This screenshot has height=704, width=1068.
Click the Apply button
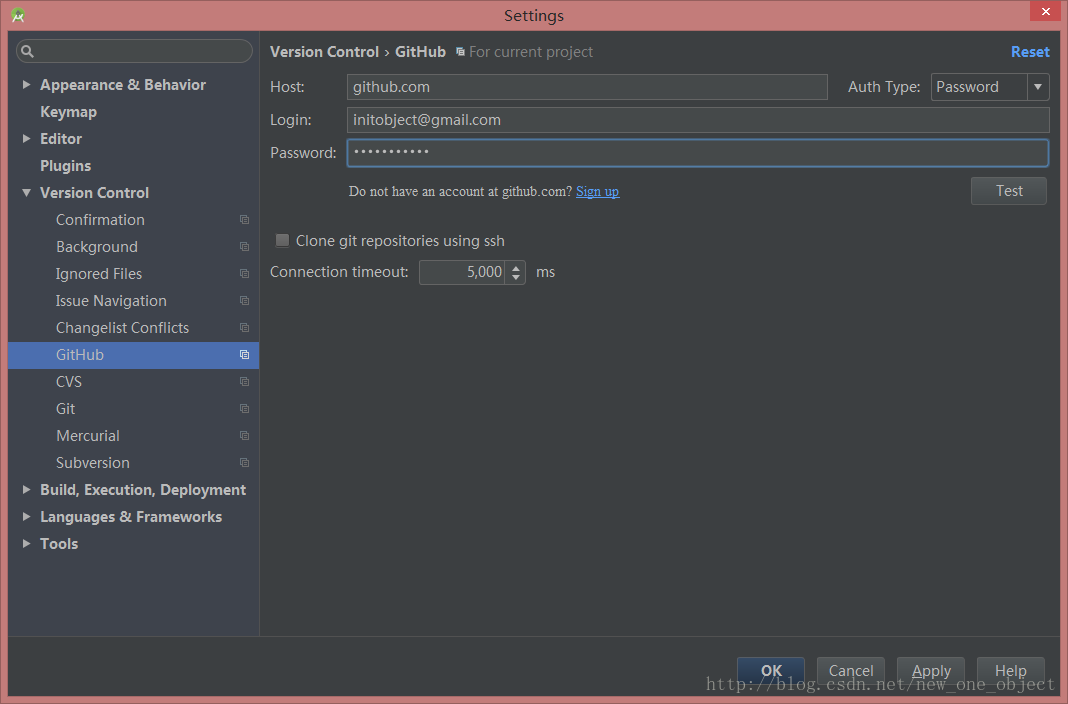coord(931,671)
